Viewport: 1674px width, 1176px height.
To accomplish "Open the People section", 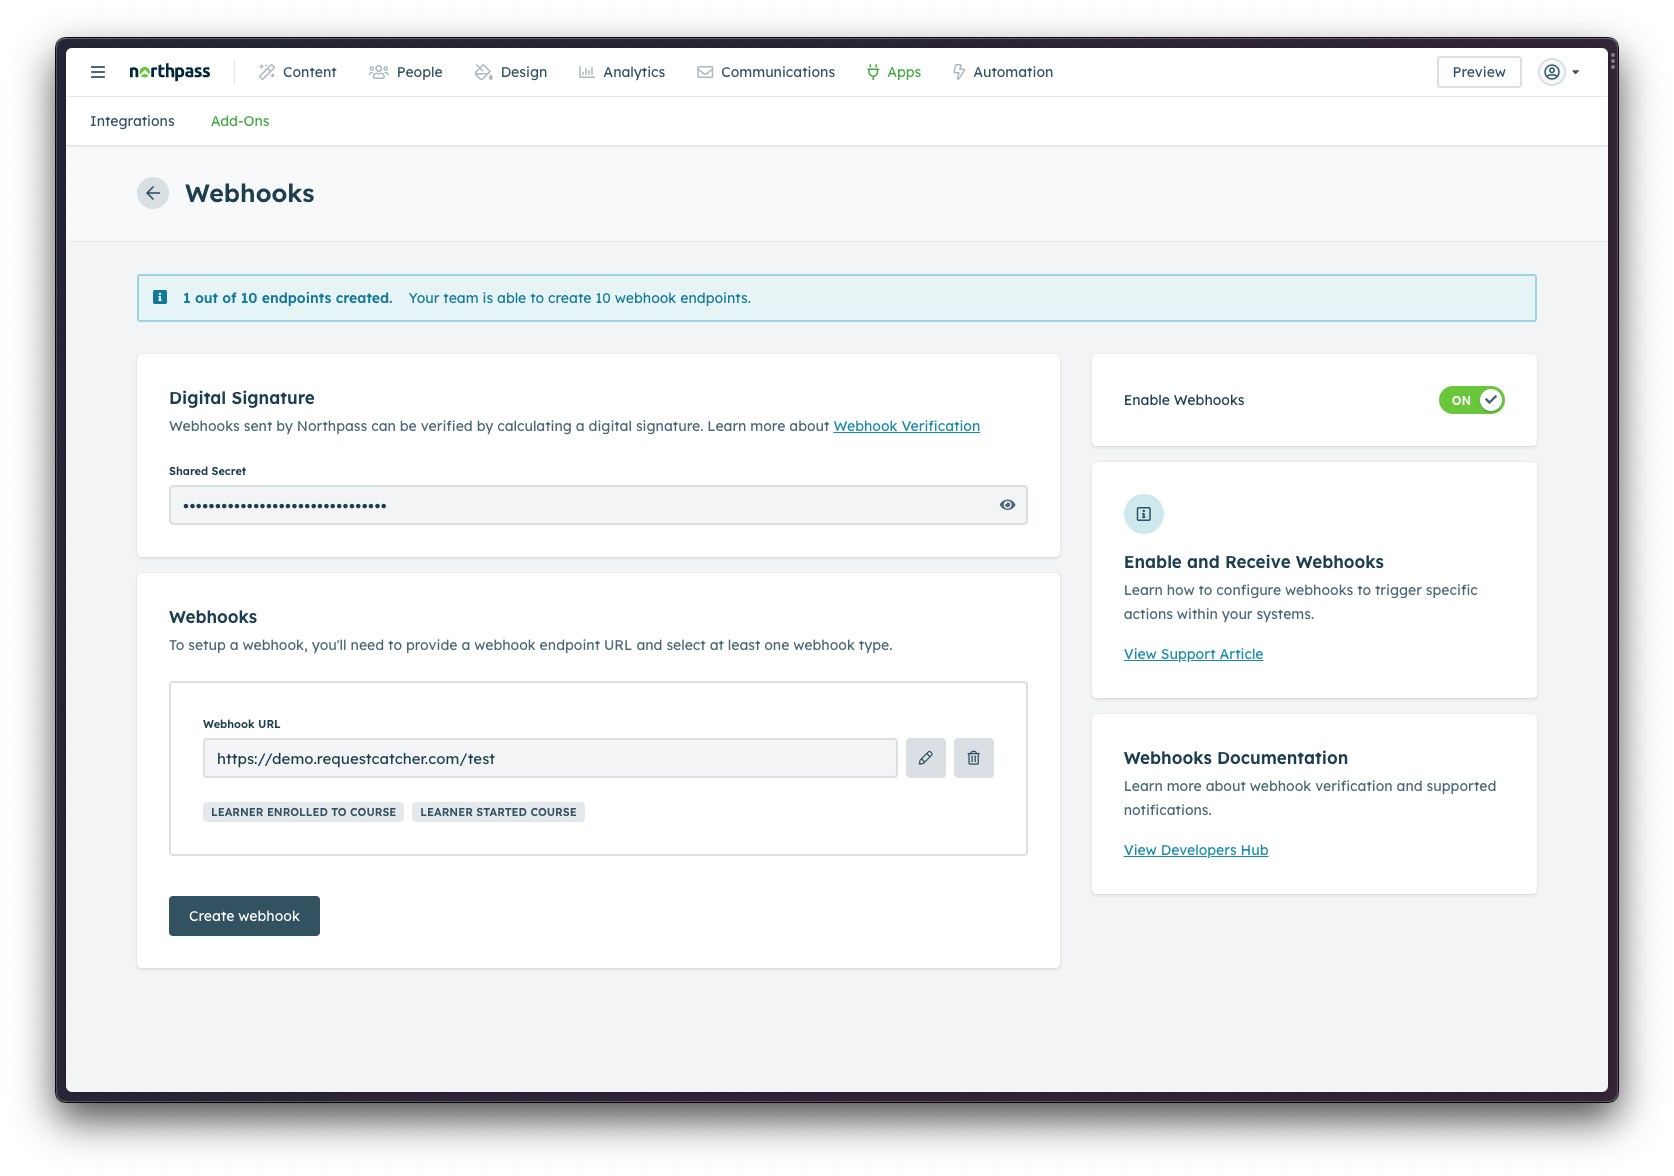I will (x=378, y=71).
